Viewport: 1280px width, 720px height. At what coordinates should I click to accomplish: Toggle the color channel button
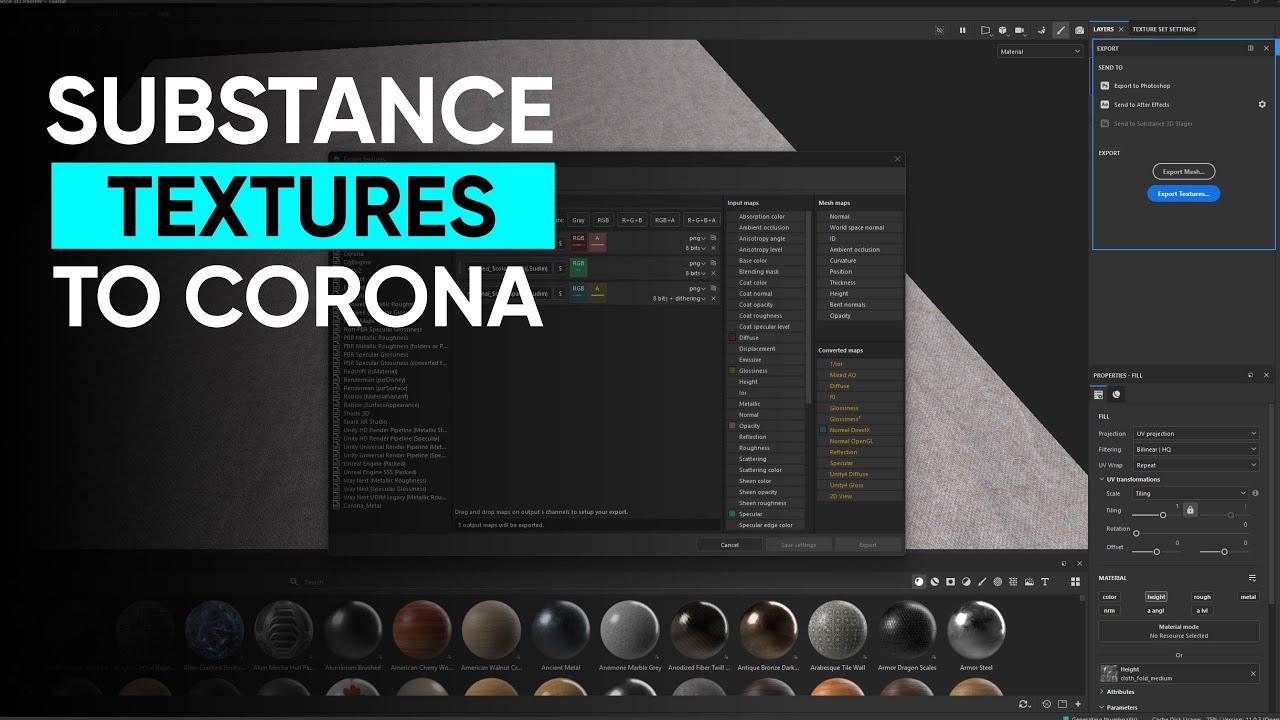coord(1110,597)
